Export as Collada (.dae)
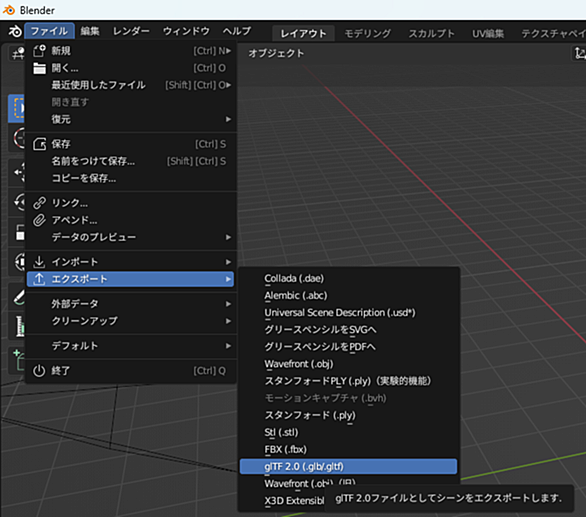Image resolution: width=586 pixels, height=517 pixels. tap(348, 278)
